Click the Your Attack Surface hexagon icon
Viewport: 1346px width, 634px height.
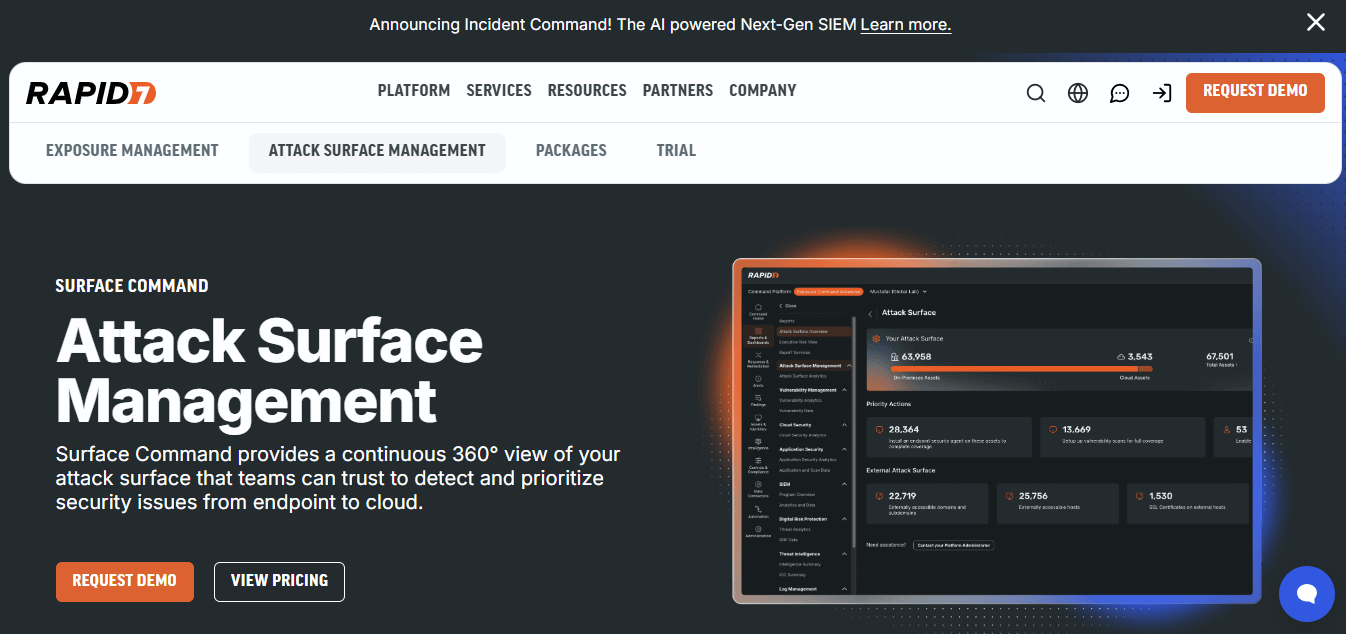pyautogui.click(x=876, y=339)
